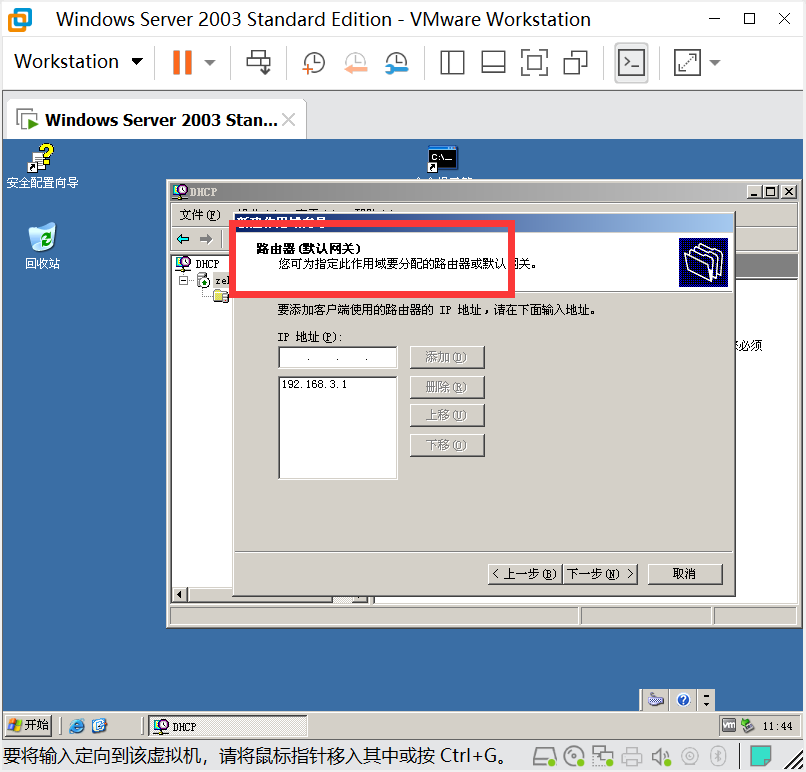Open language bar options menu
806x772 pixels.
[706, 700]
